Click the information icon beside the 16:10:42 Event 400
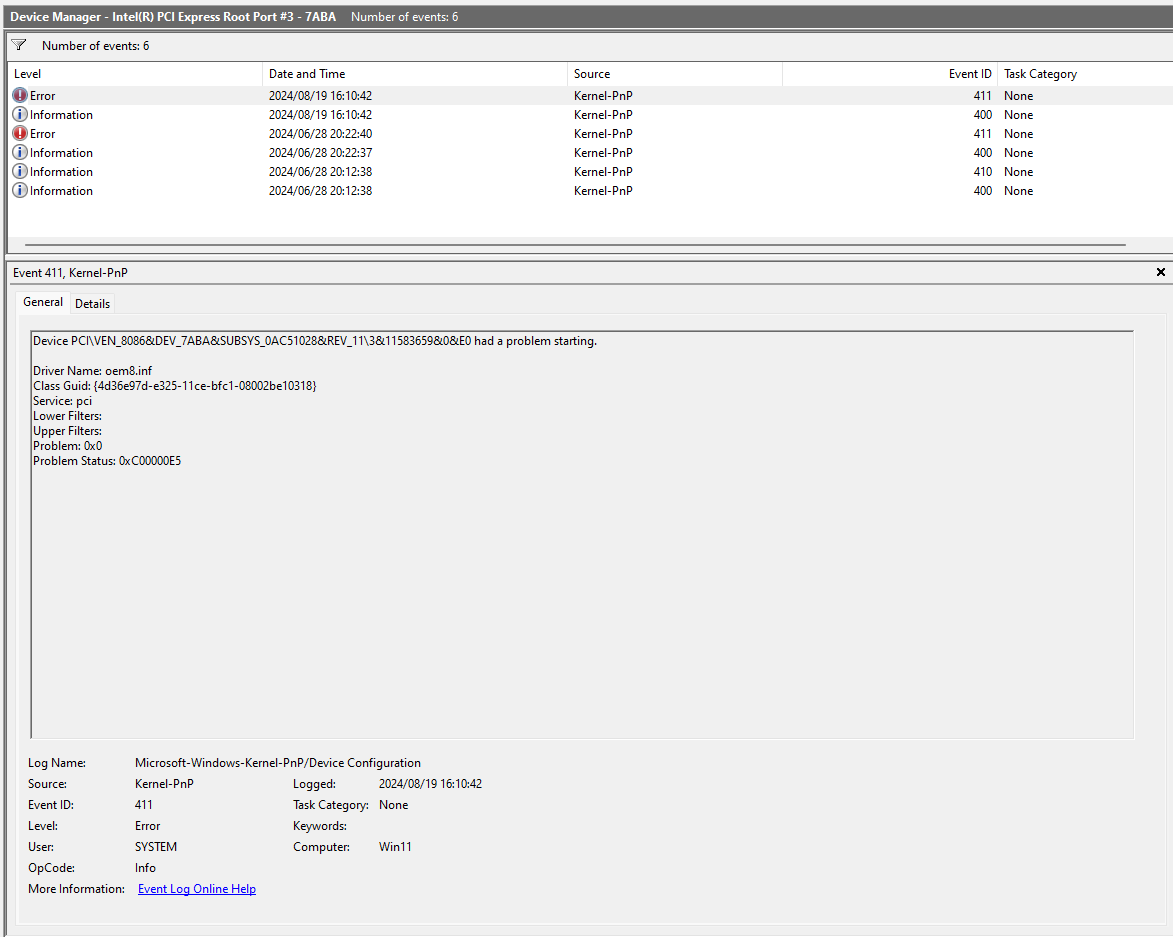The height and width of the screenshot is (937, 1173). click(x=19, y=114)
